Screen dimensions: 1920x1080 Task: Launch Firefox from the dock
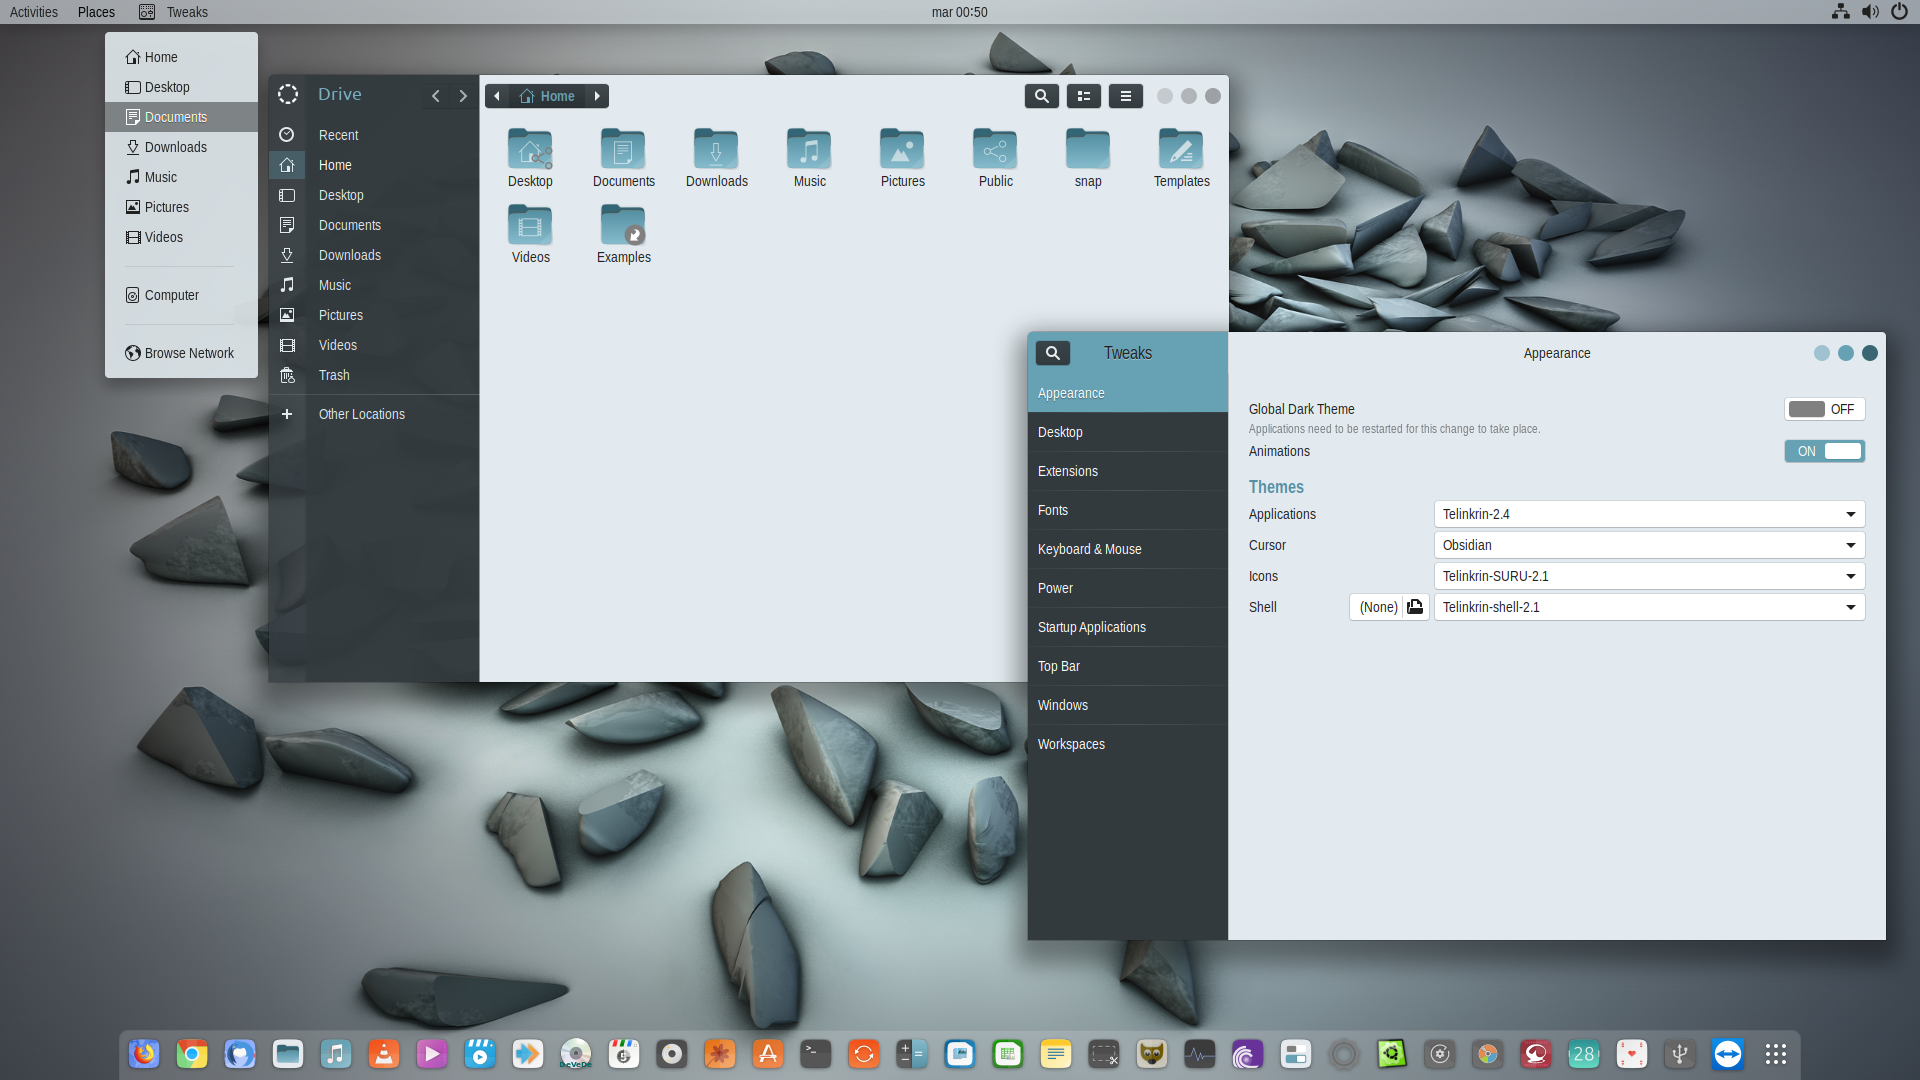click(x=144, y=1054)
